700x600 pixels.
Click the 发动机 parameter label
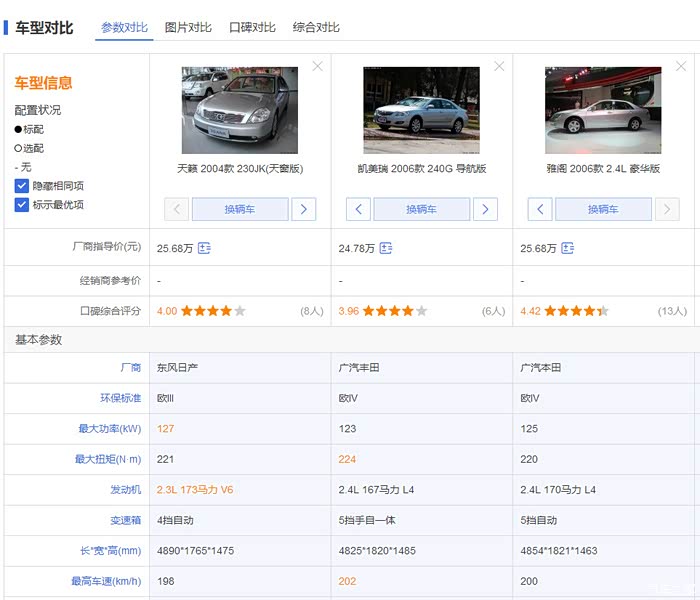(125, 490)
